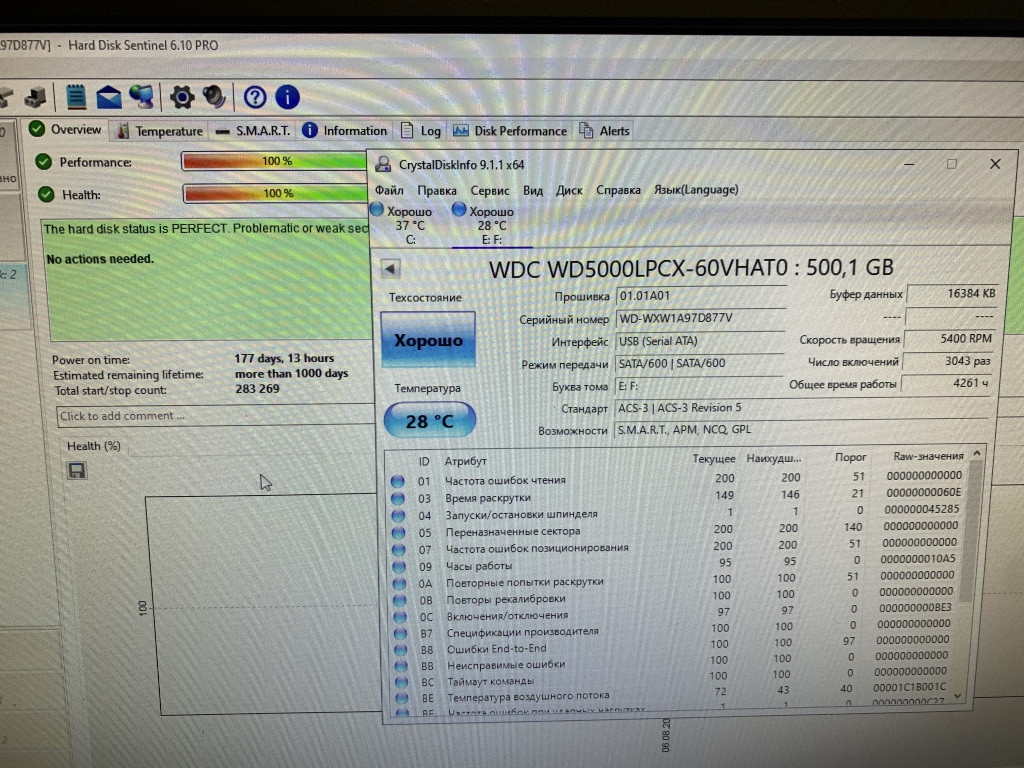The height and width of the screenshot is (768, 1024).
Task: Click the status circle of attribute 01 row
Action: (397, 481)
